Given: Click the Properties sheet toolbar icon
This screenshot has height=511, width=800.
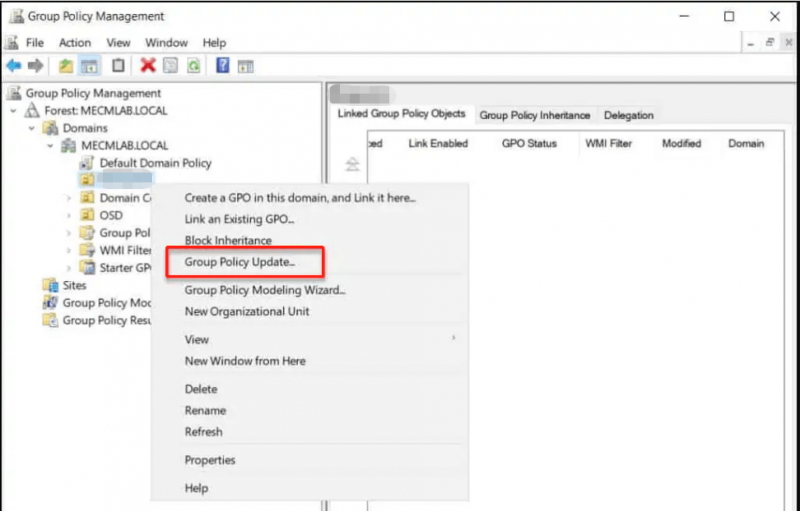Looking at the screenshot, I should (x=170, y=65).
